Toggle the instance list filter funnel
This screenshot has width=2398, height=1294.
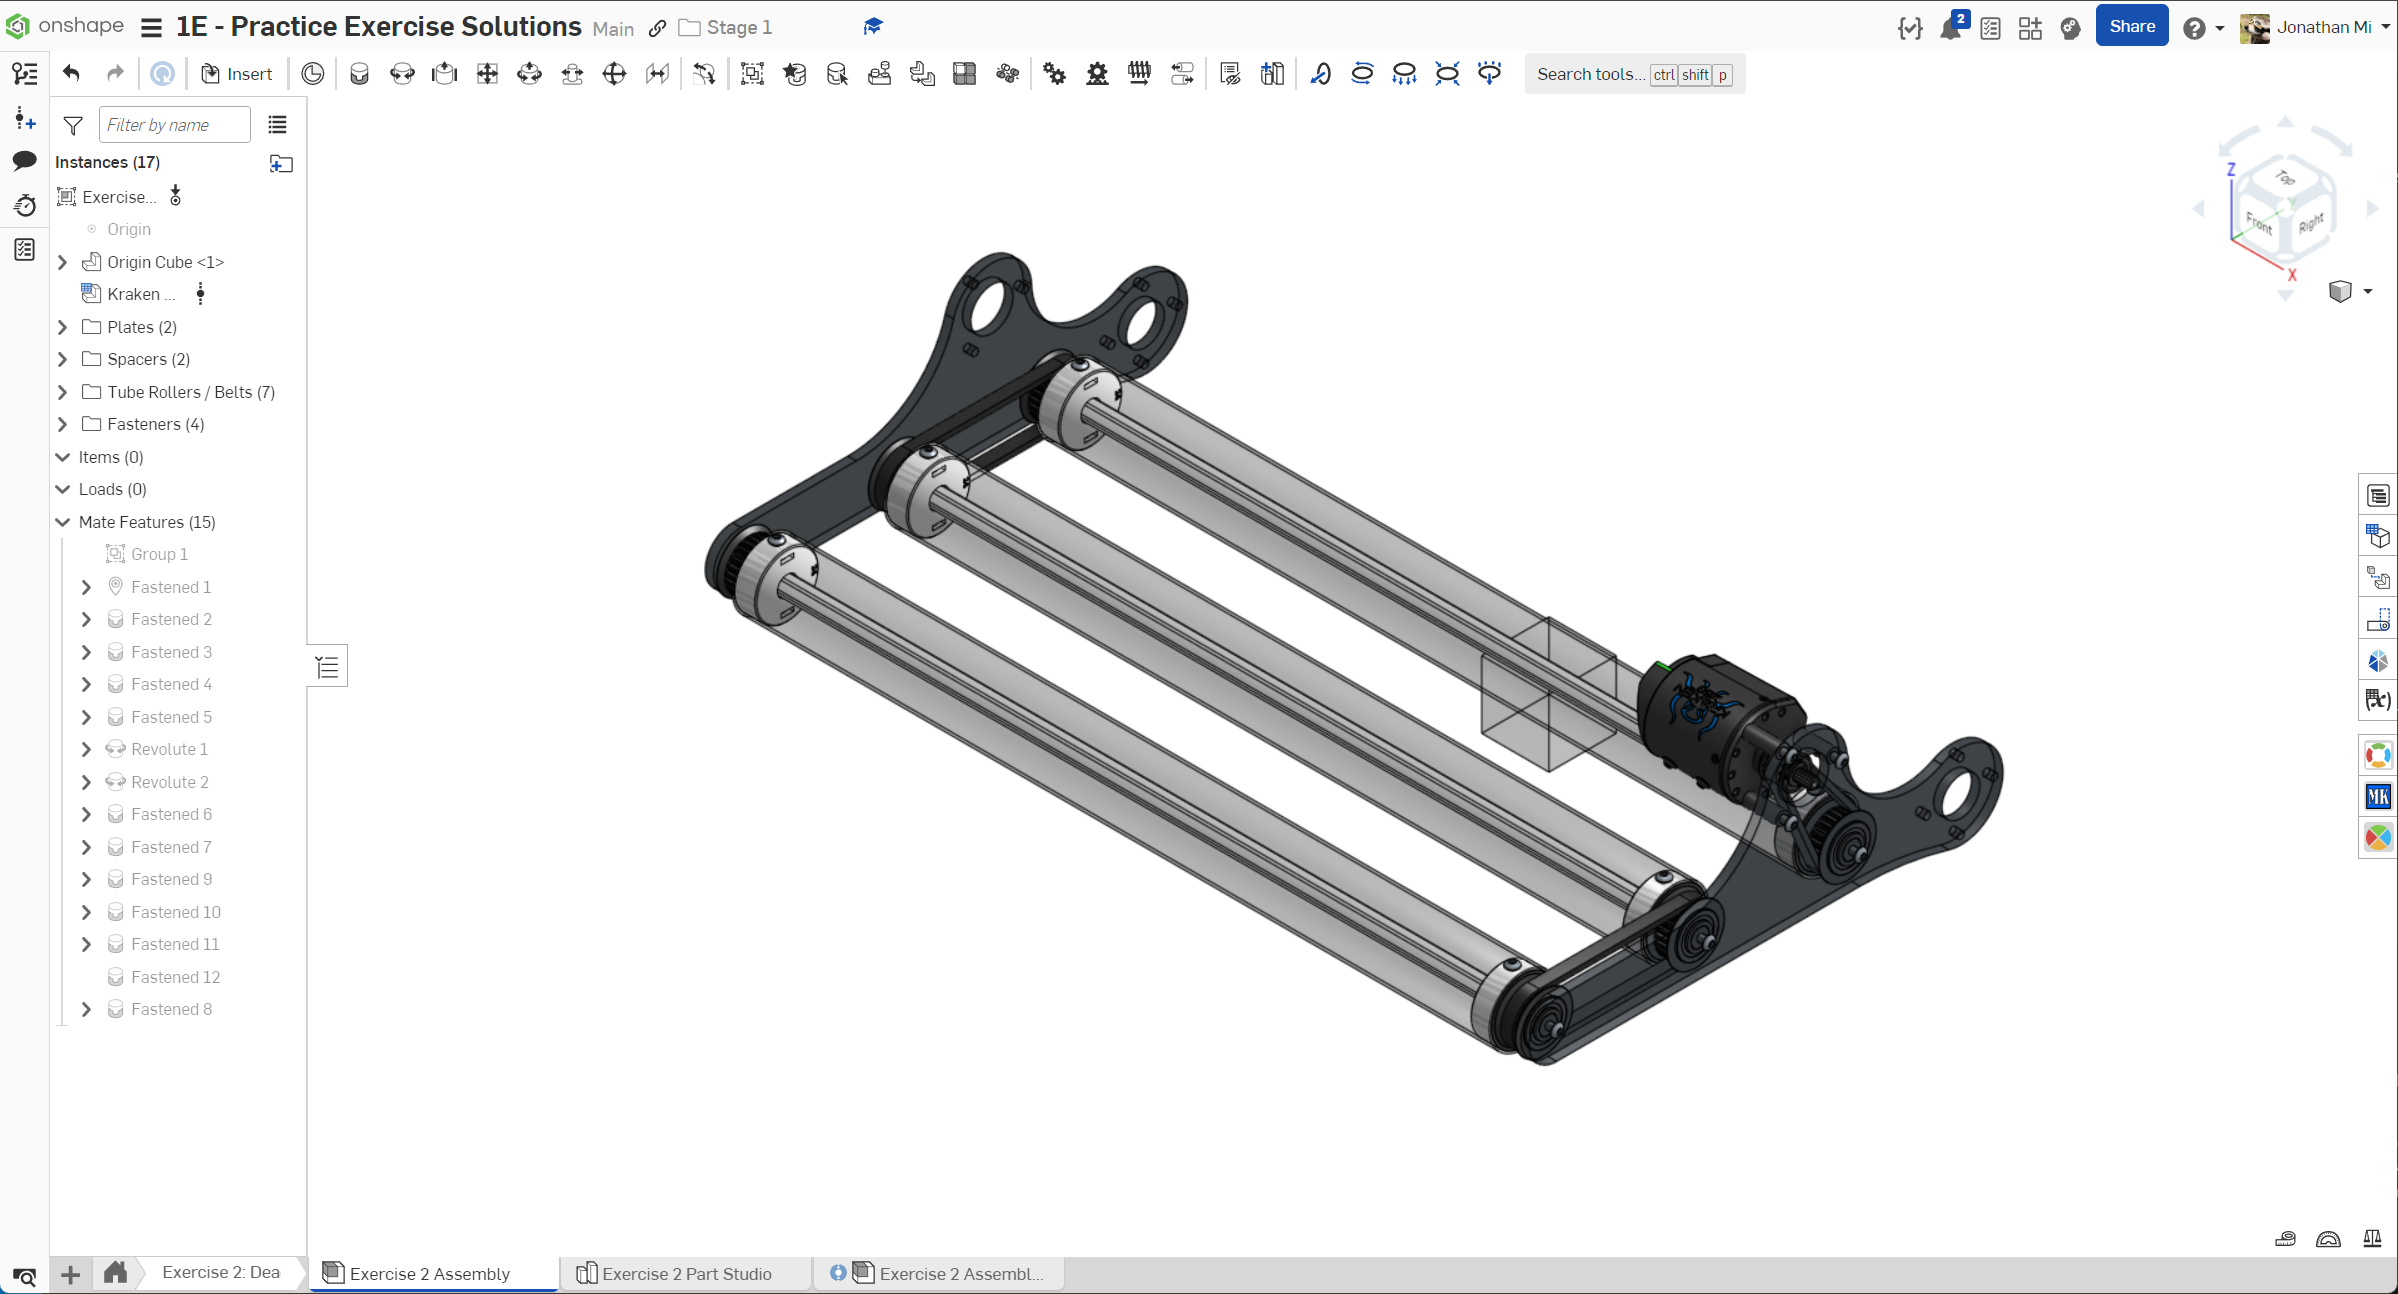(x=73, y=125)
